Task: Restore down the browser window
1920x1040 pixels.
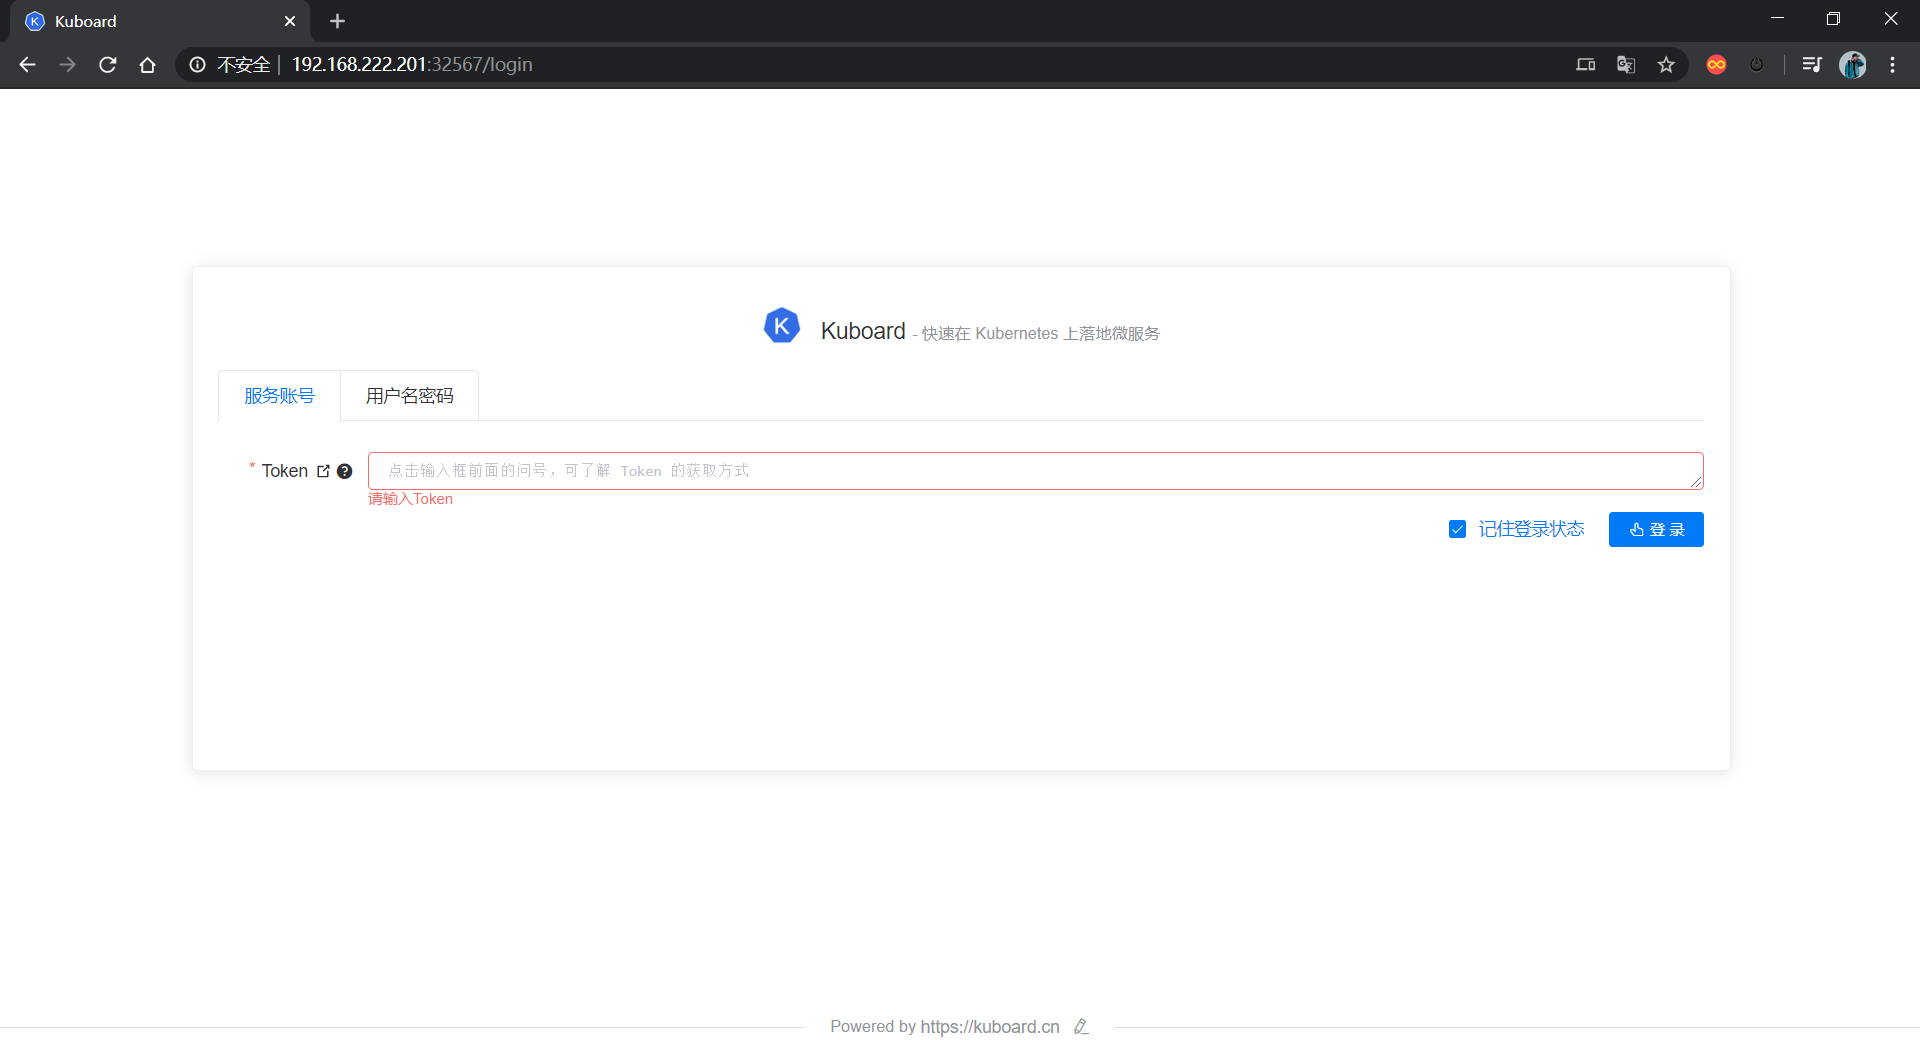Action: coord(1833,19)
